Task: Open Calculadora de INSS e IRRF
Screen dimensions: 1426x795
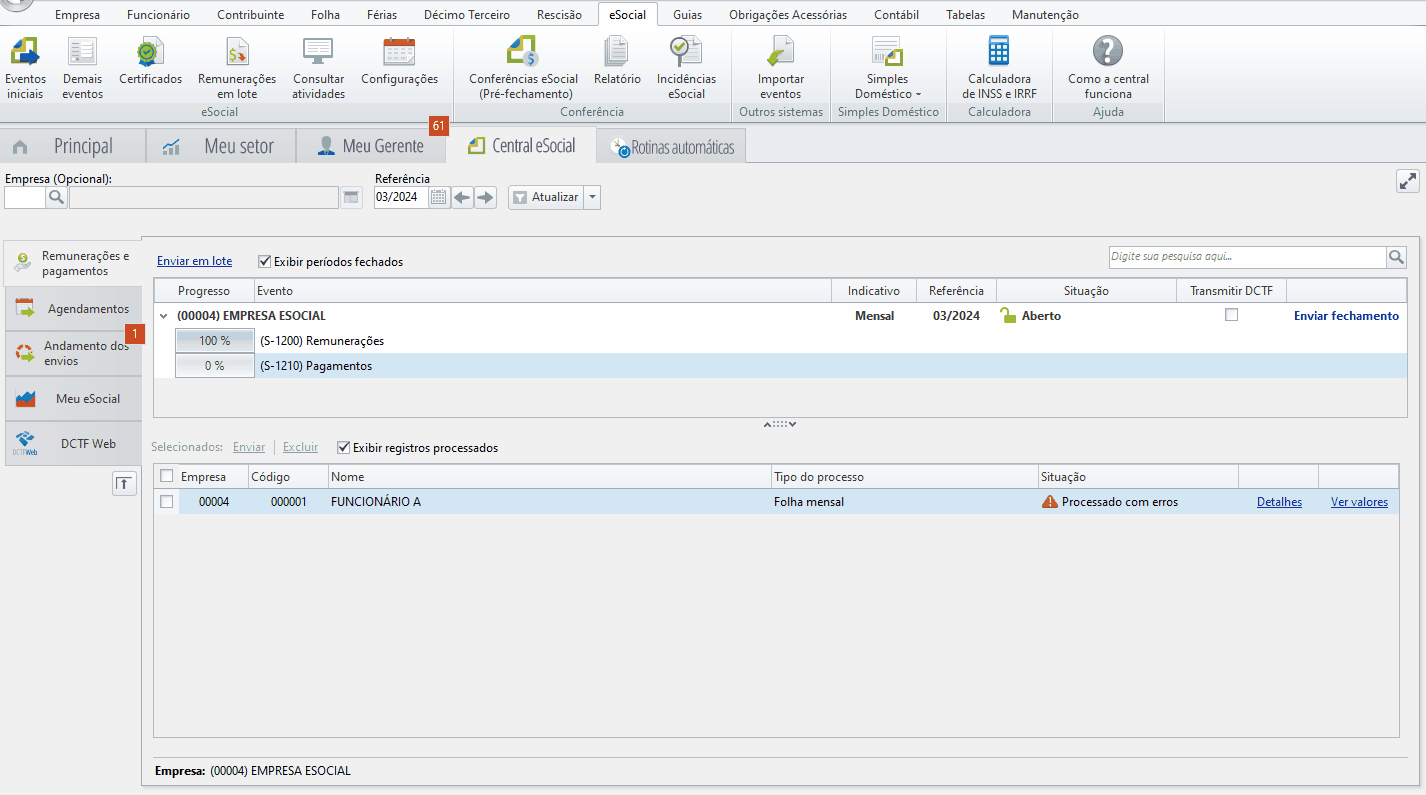Action: click(999, 67)
